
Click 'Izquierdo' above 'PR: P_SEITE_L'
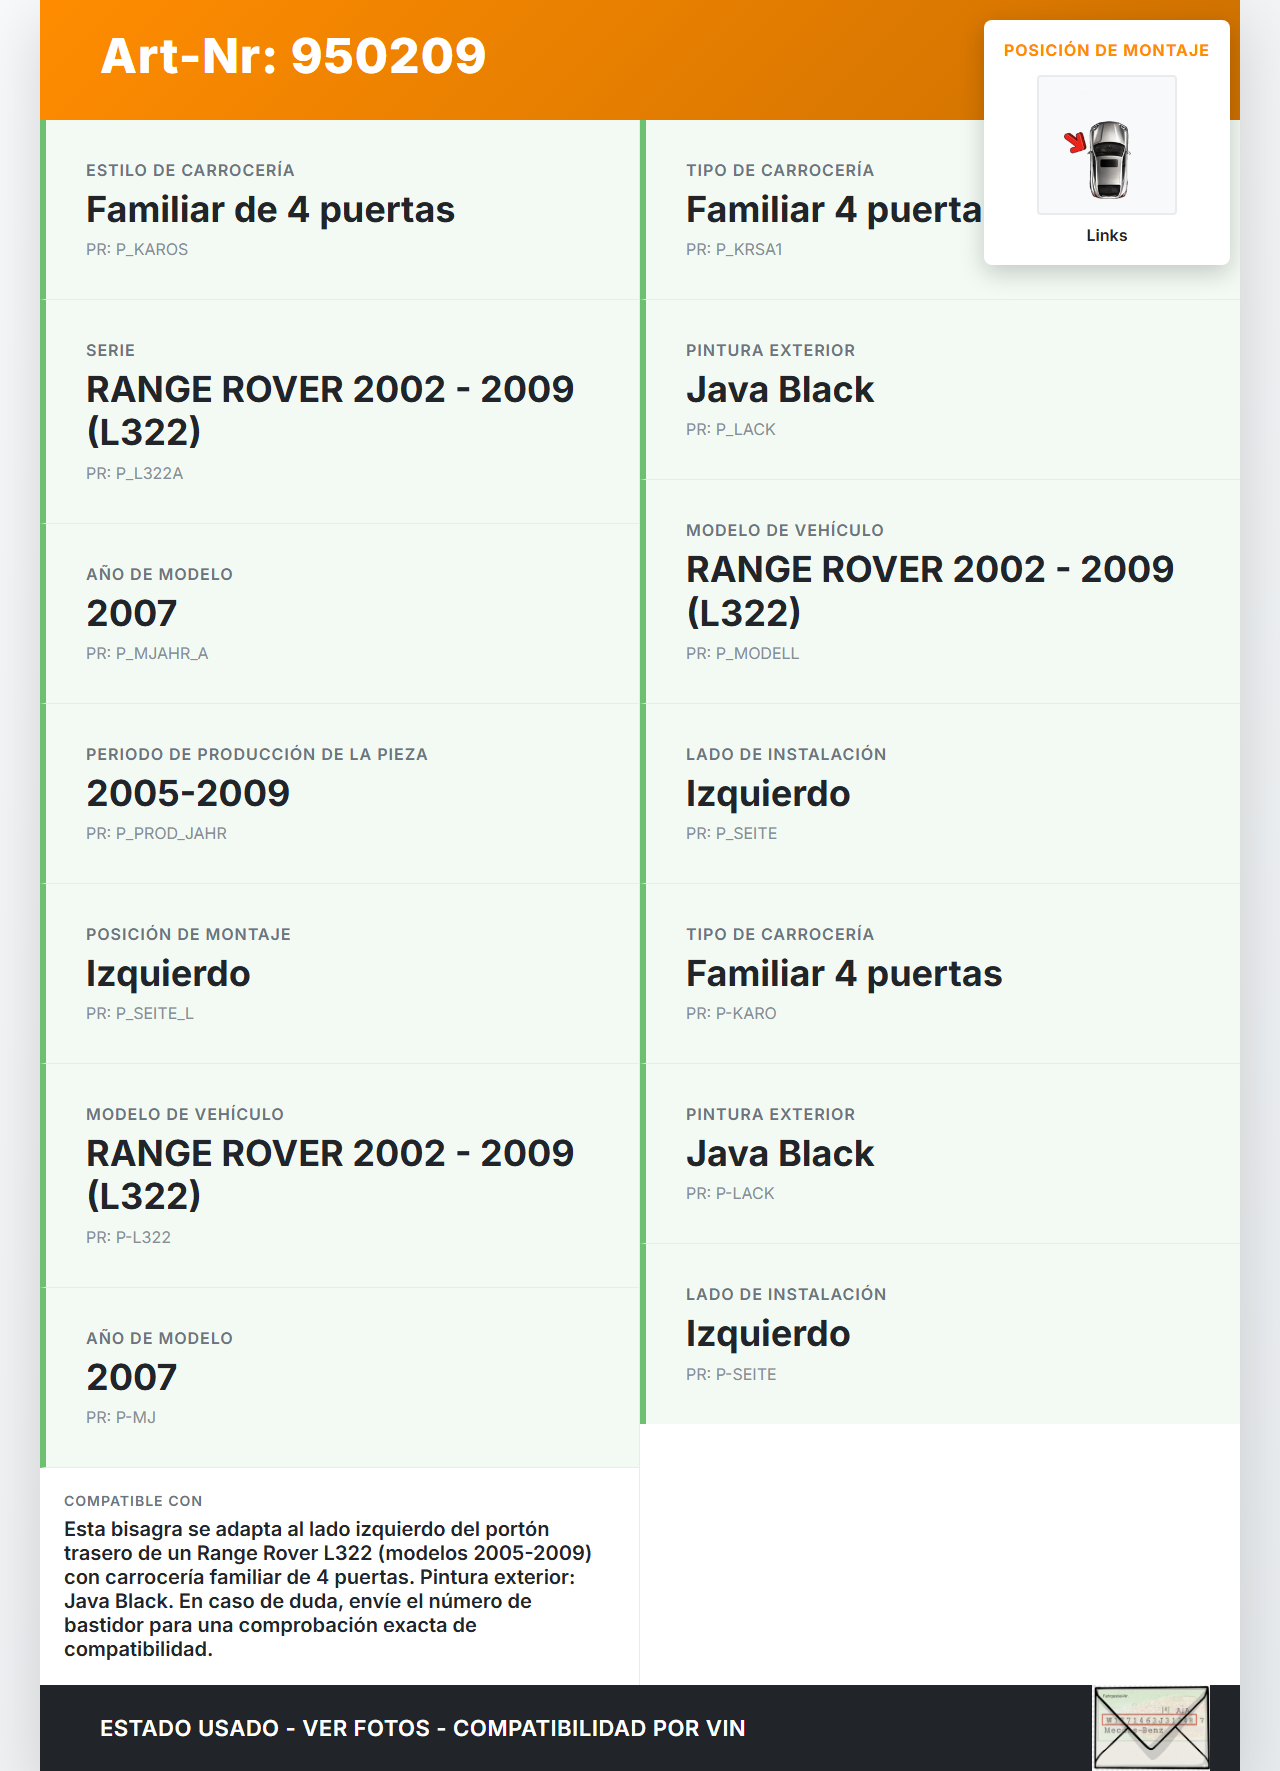168,974
